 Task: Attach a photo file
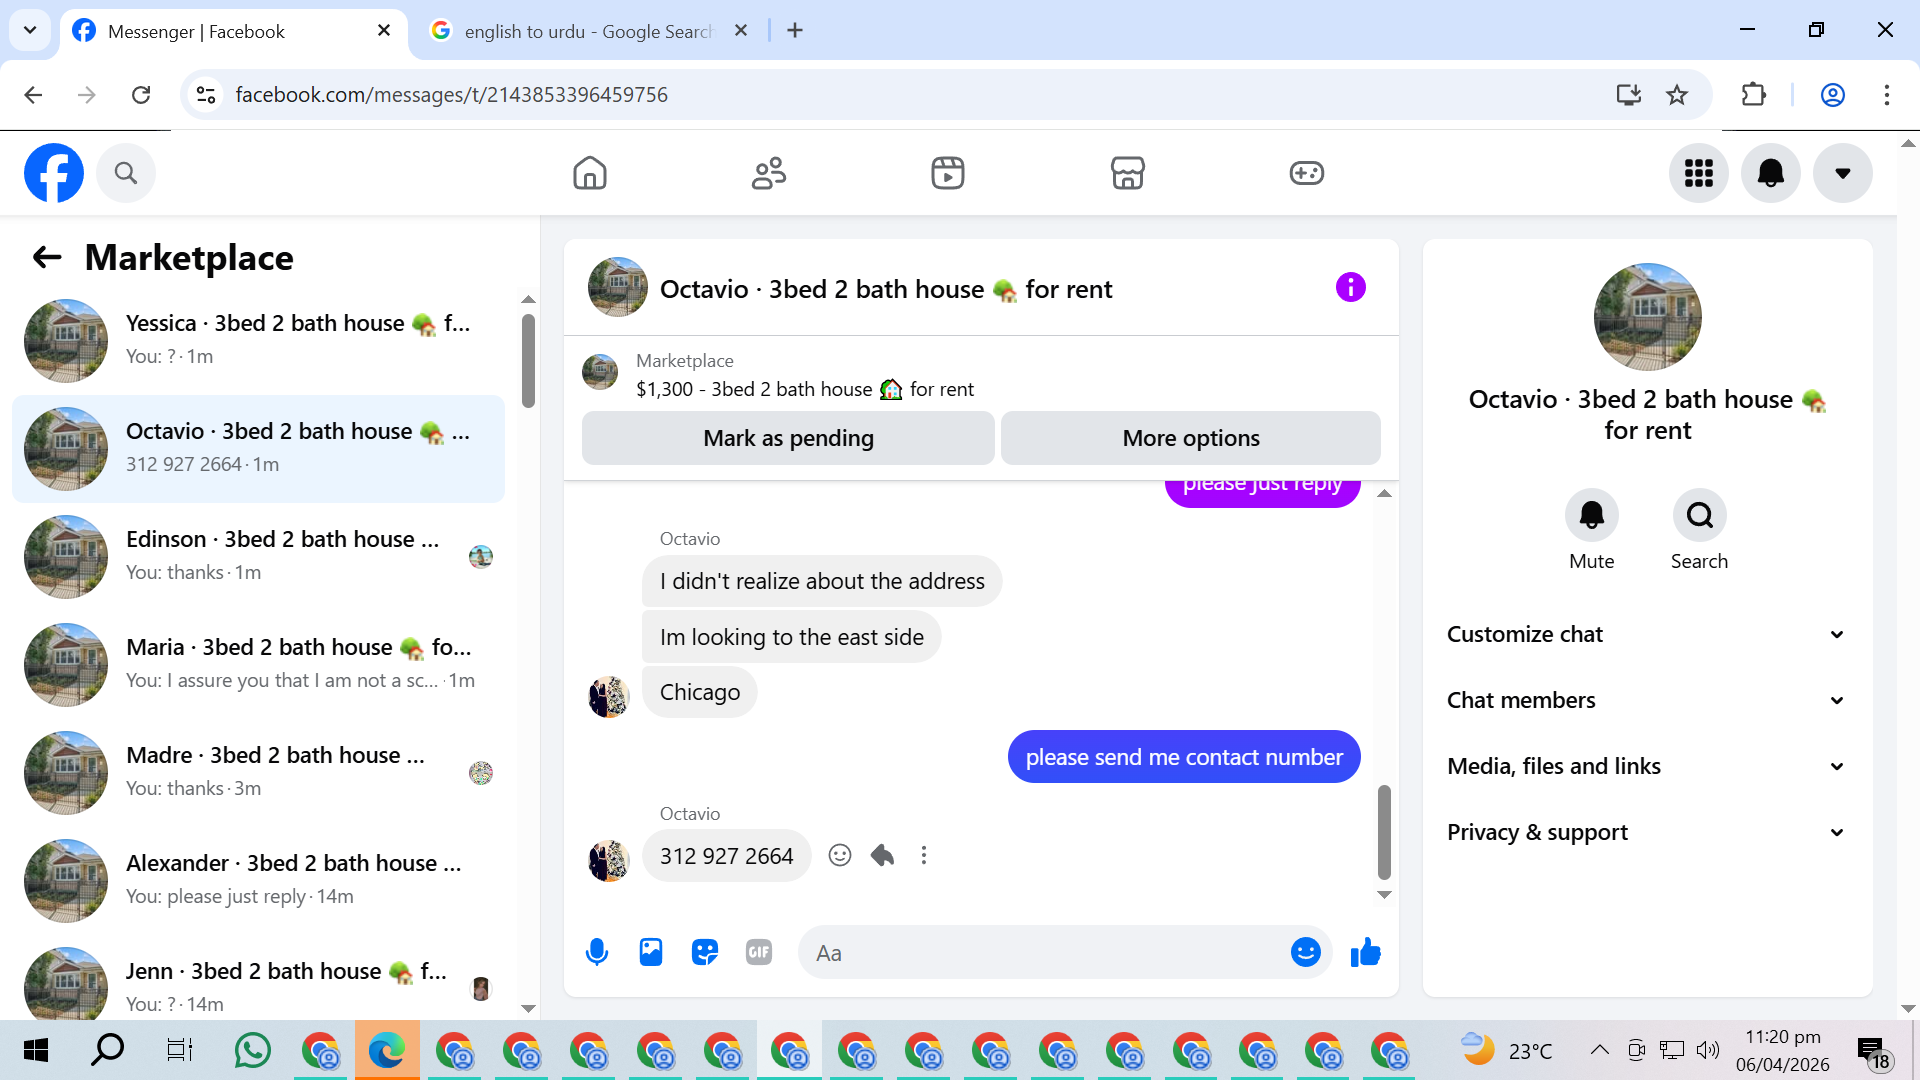tap(651, 953)
